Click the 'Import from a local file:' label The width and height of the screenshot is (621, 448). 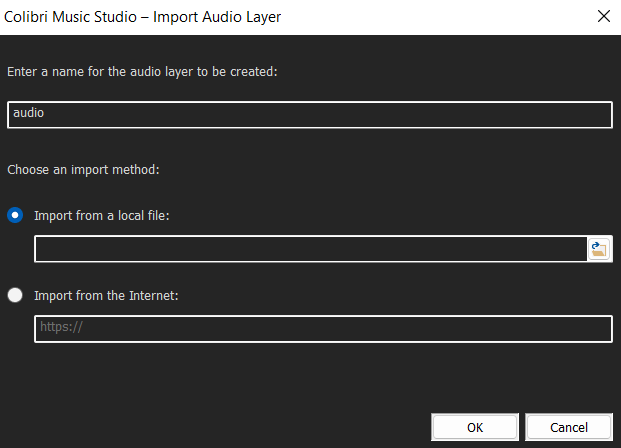102,215
